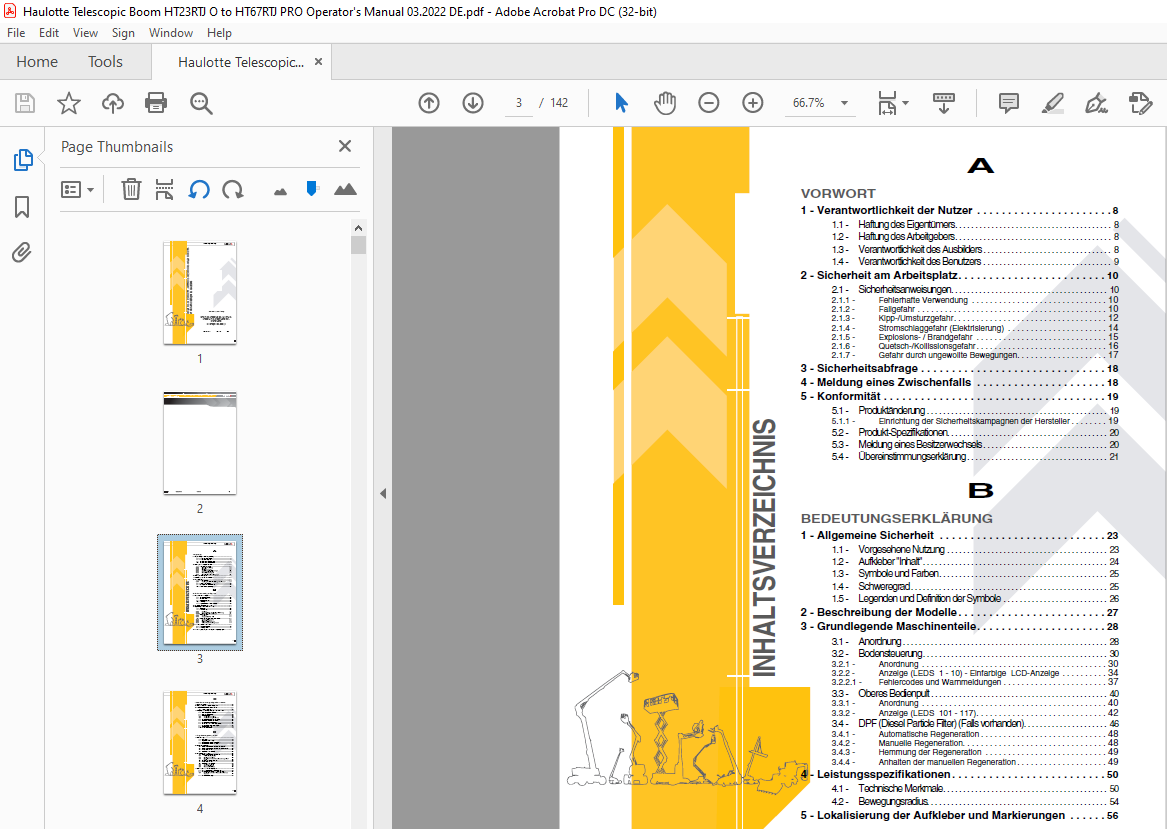Rotate the page clockwise
The width and height of the screenshot is (1167, 829).
tap(233, 189)
